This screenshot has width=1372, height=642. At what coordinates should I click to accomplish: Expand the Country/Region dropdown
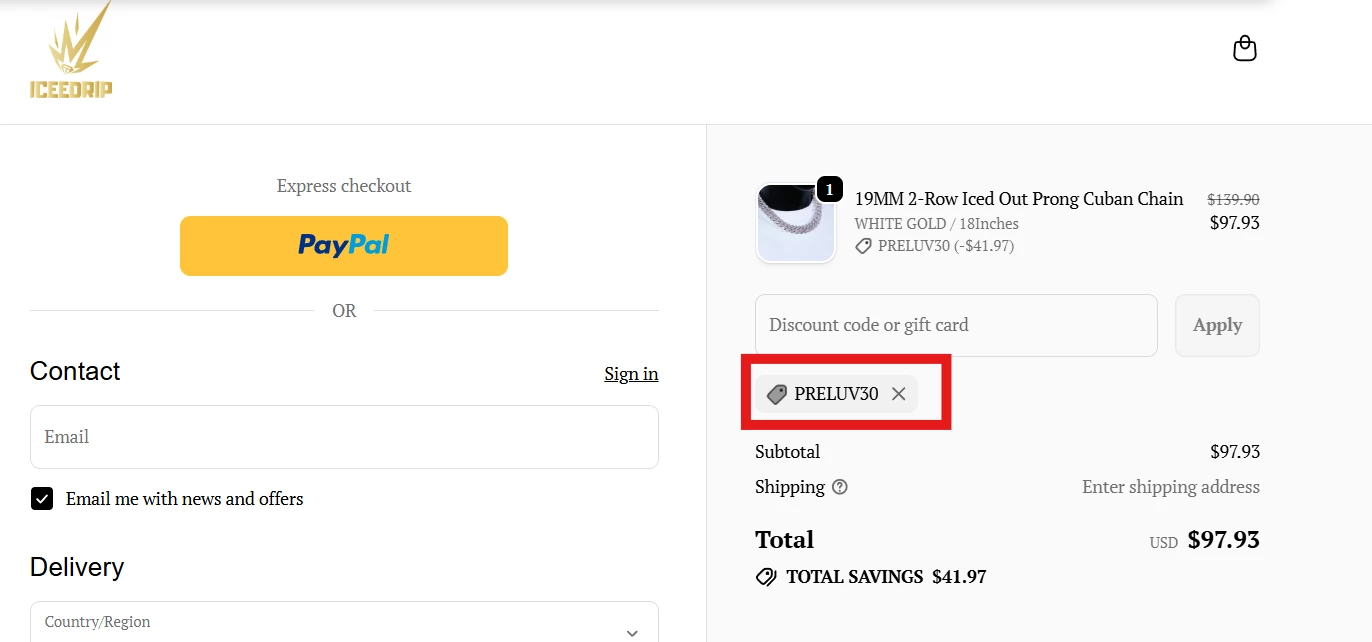click(x=344, y=624)
